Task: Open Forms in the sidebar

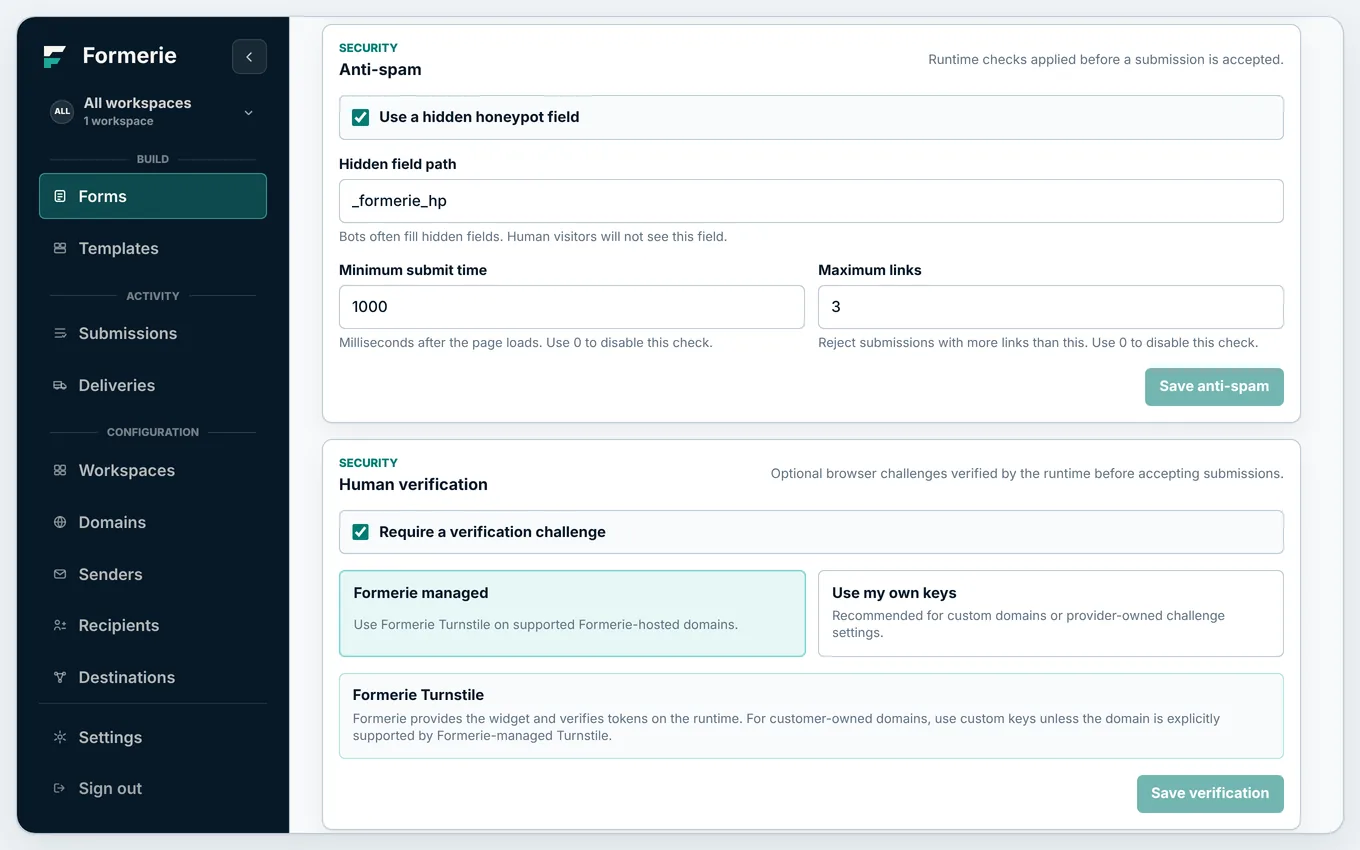Action: click(x=153, y=196)
